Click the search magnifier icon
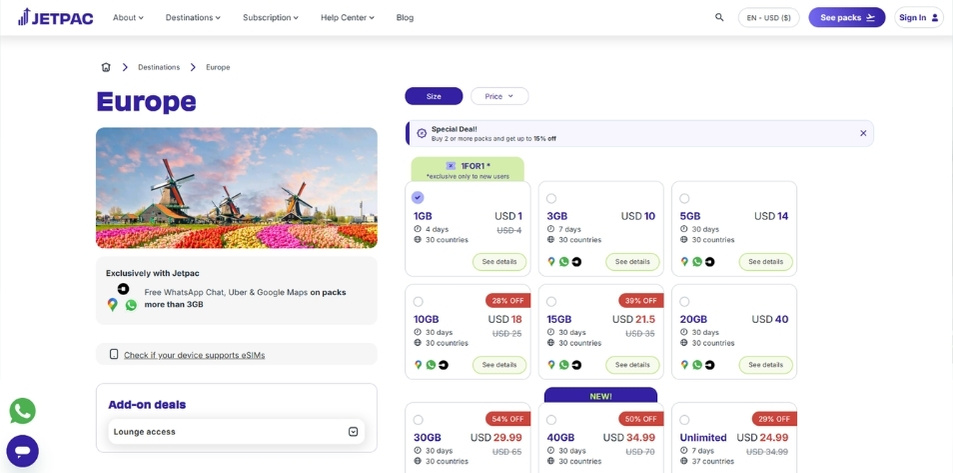Image resolution: width=953 pixels, height=473 pixels. (719, 17)
